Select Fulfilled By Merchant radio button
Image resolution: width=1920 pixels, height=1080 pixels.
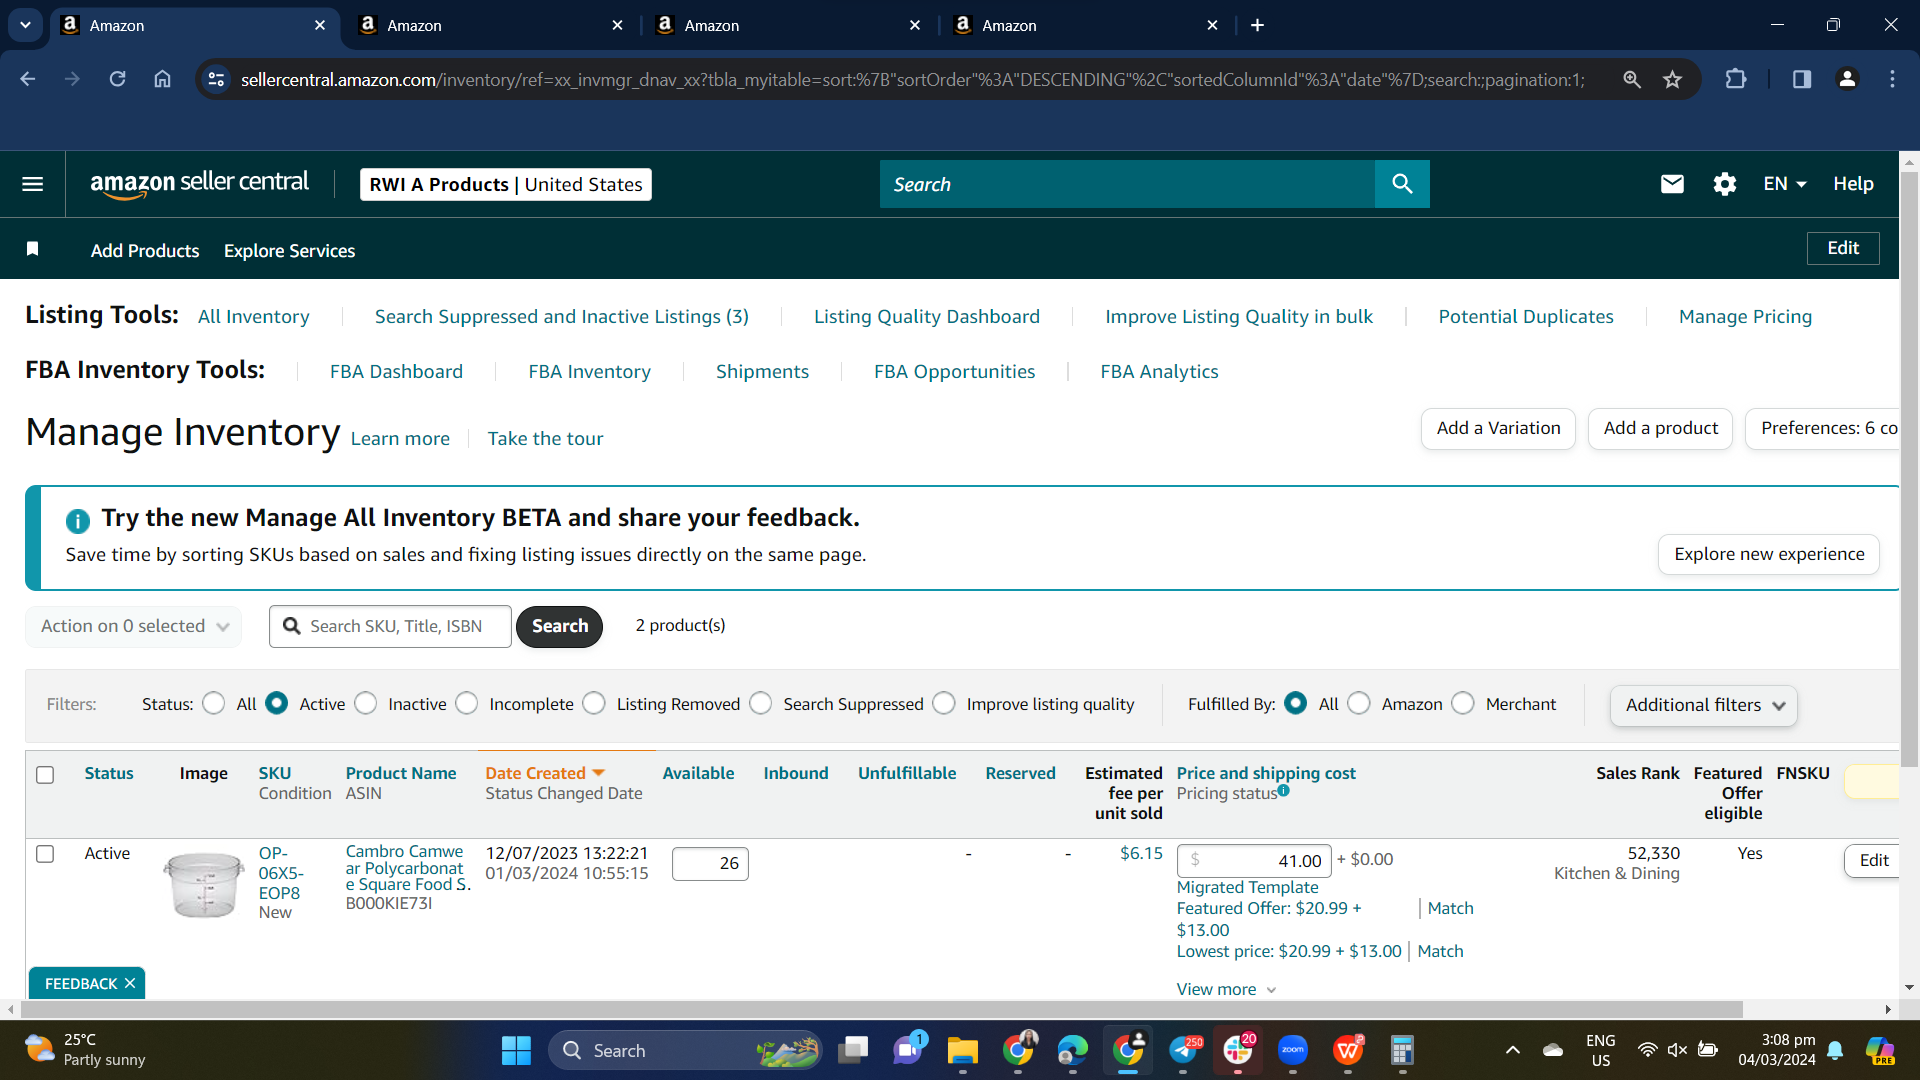1463,704
